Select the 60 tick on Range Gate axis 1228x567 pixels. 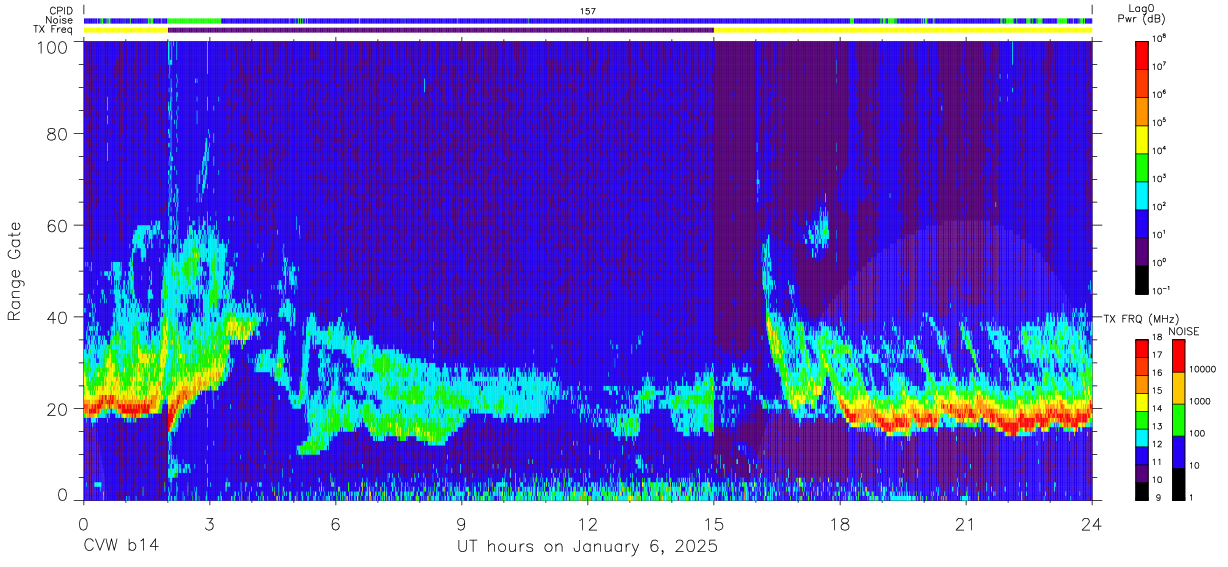pyautogui.click(x=59, y=225)
